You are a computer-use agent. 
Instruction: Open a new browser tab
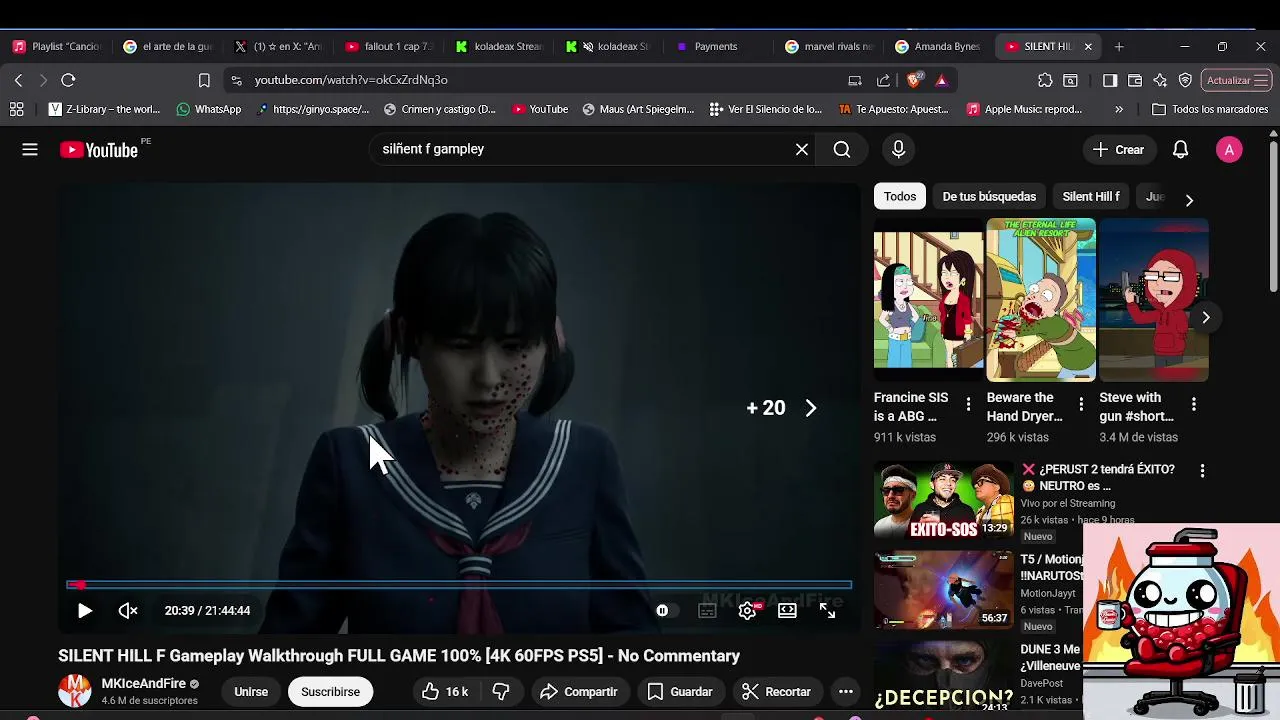1119,46
